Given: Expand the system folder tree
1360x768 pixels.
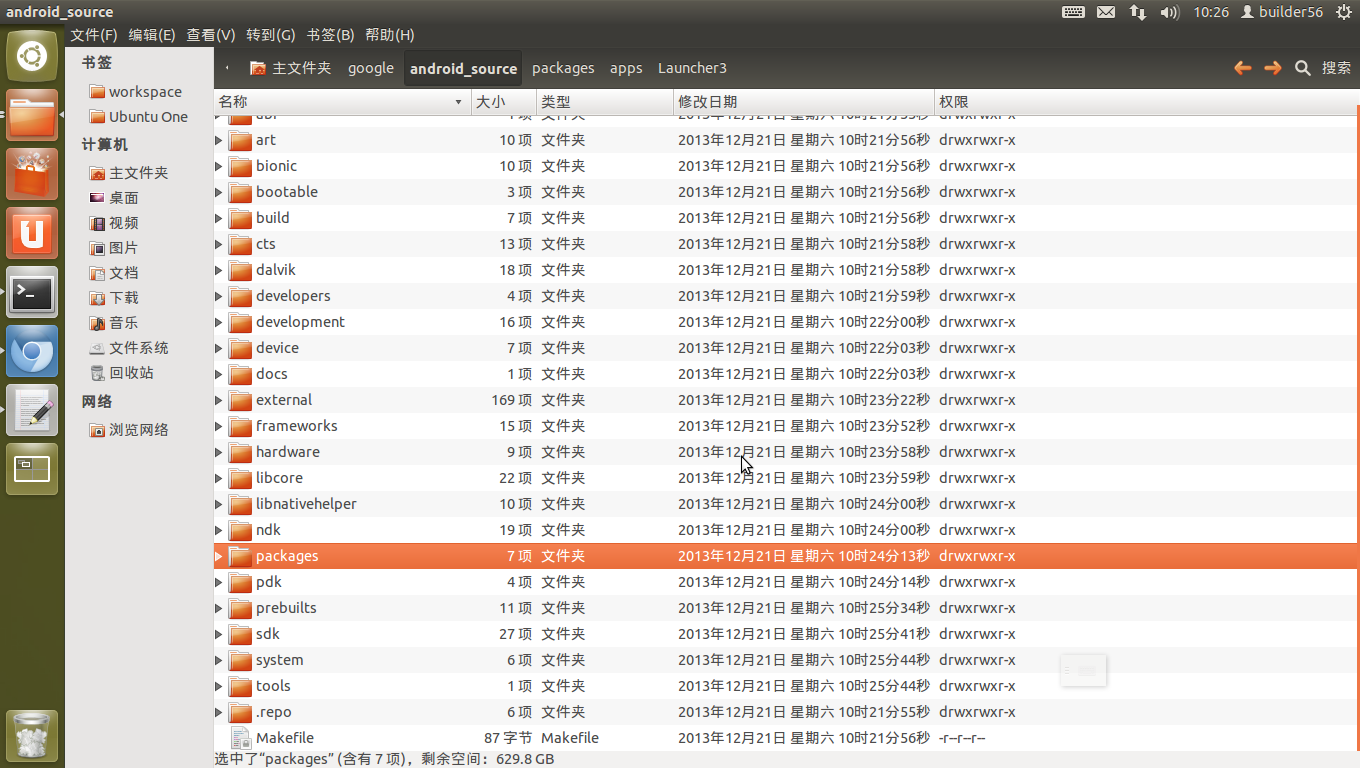Looking at the screenshot, I should pos(219,660).
